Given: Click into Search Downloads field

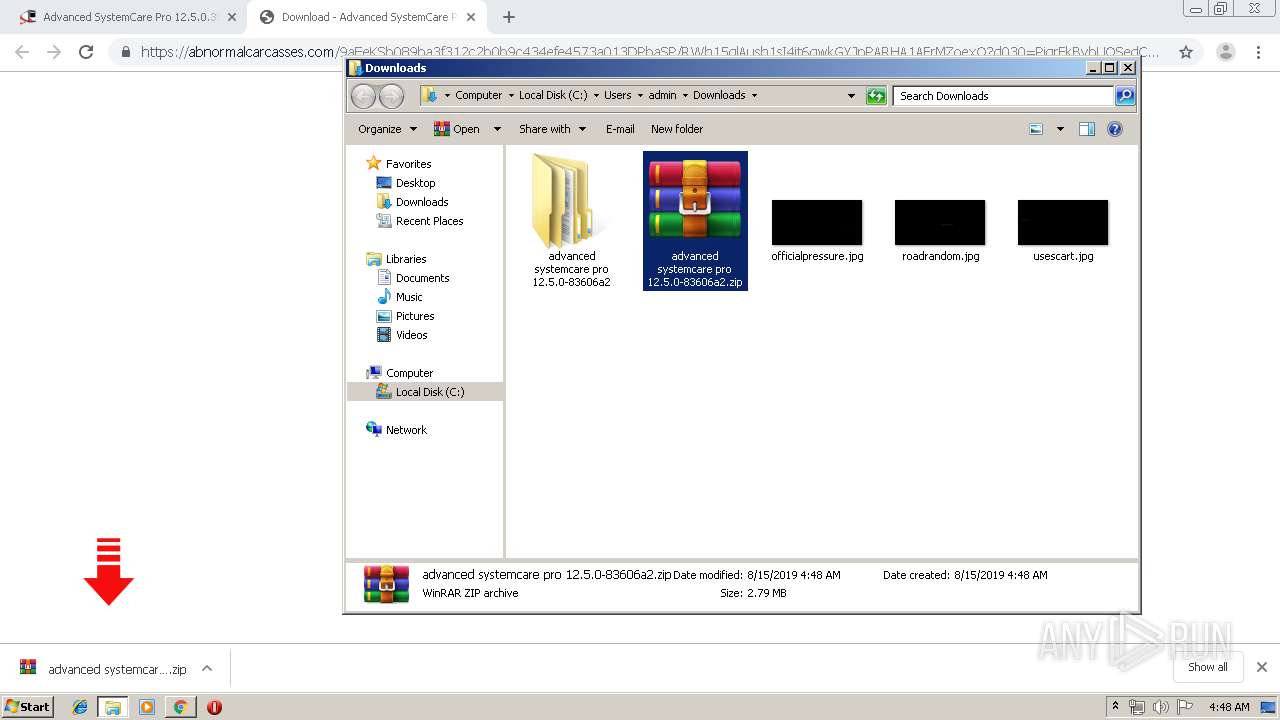Looking at the screenshot, I should (x=1003, y=96).
